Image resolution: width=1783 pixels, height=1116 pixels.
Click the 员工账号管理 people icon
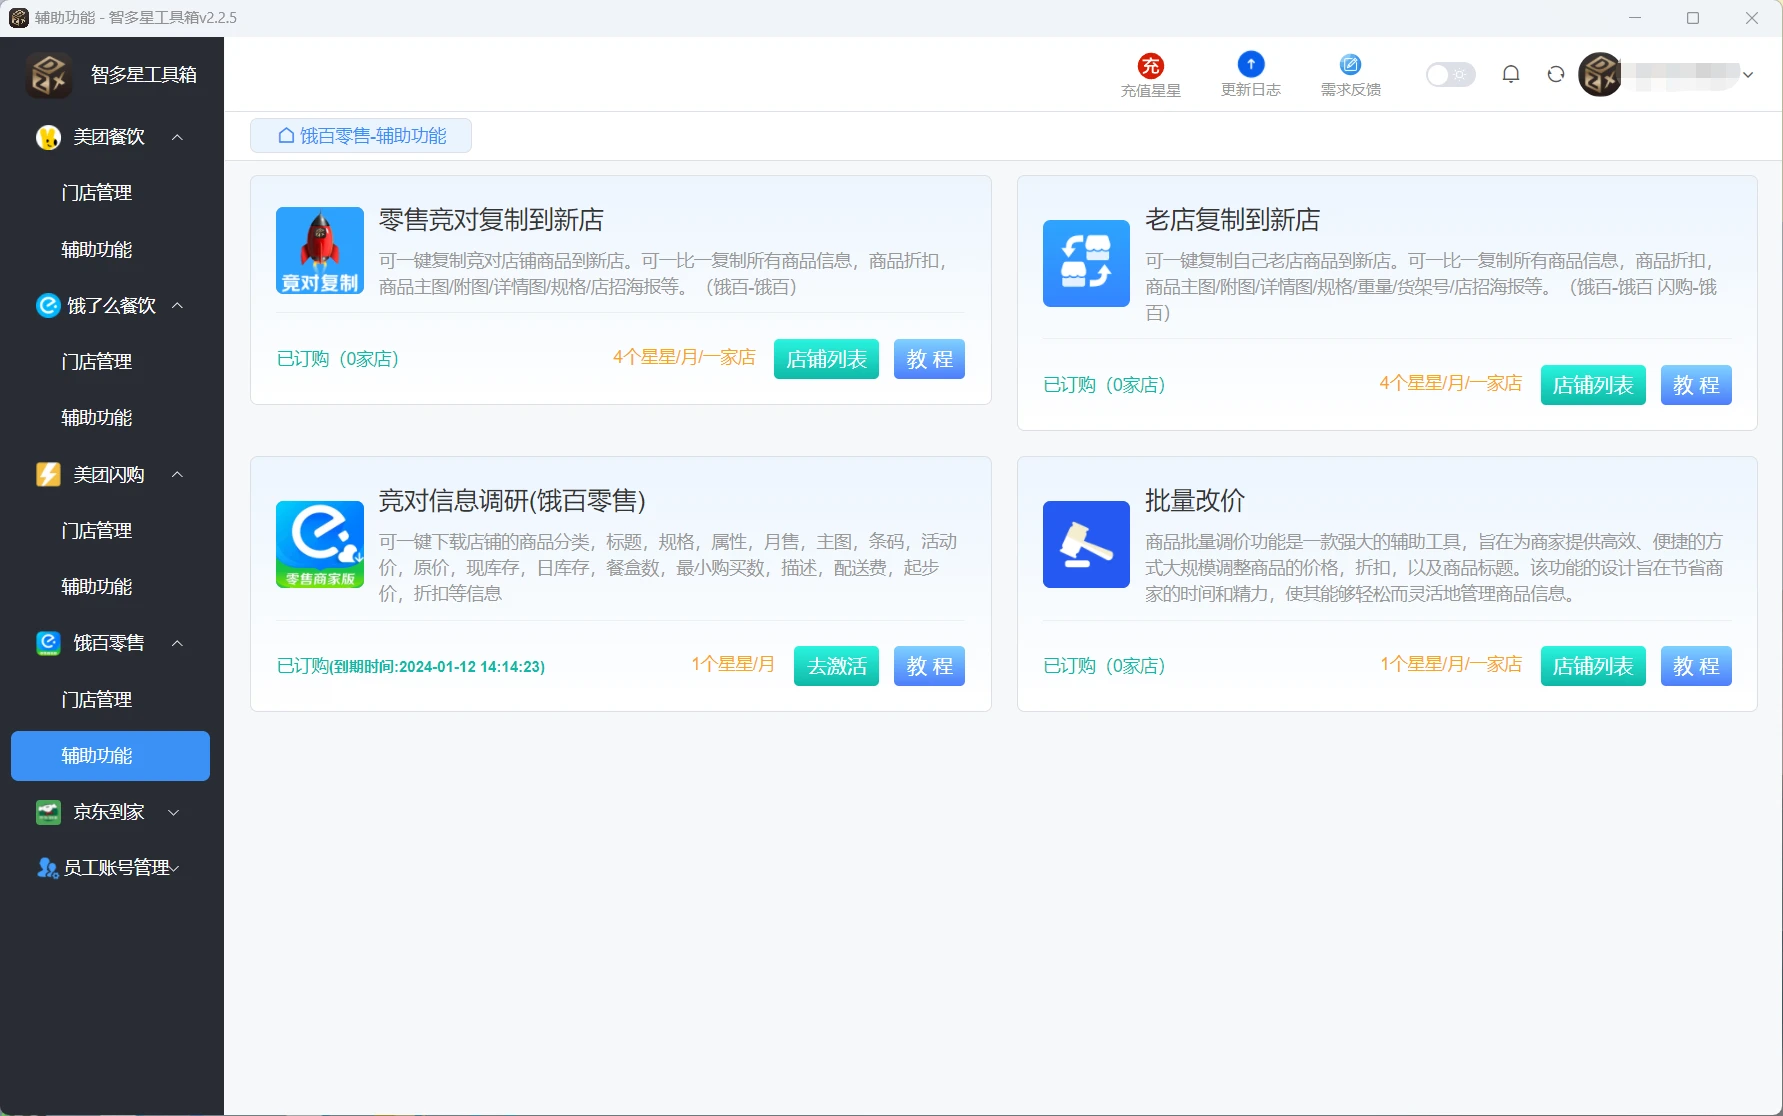[x=47, y=868]
